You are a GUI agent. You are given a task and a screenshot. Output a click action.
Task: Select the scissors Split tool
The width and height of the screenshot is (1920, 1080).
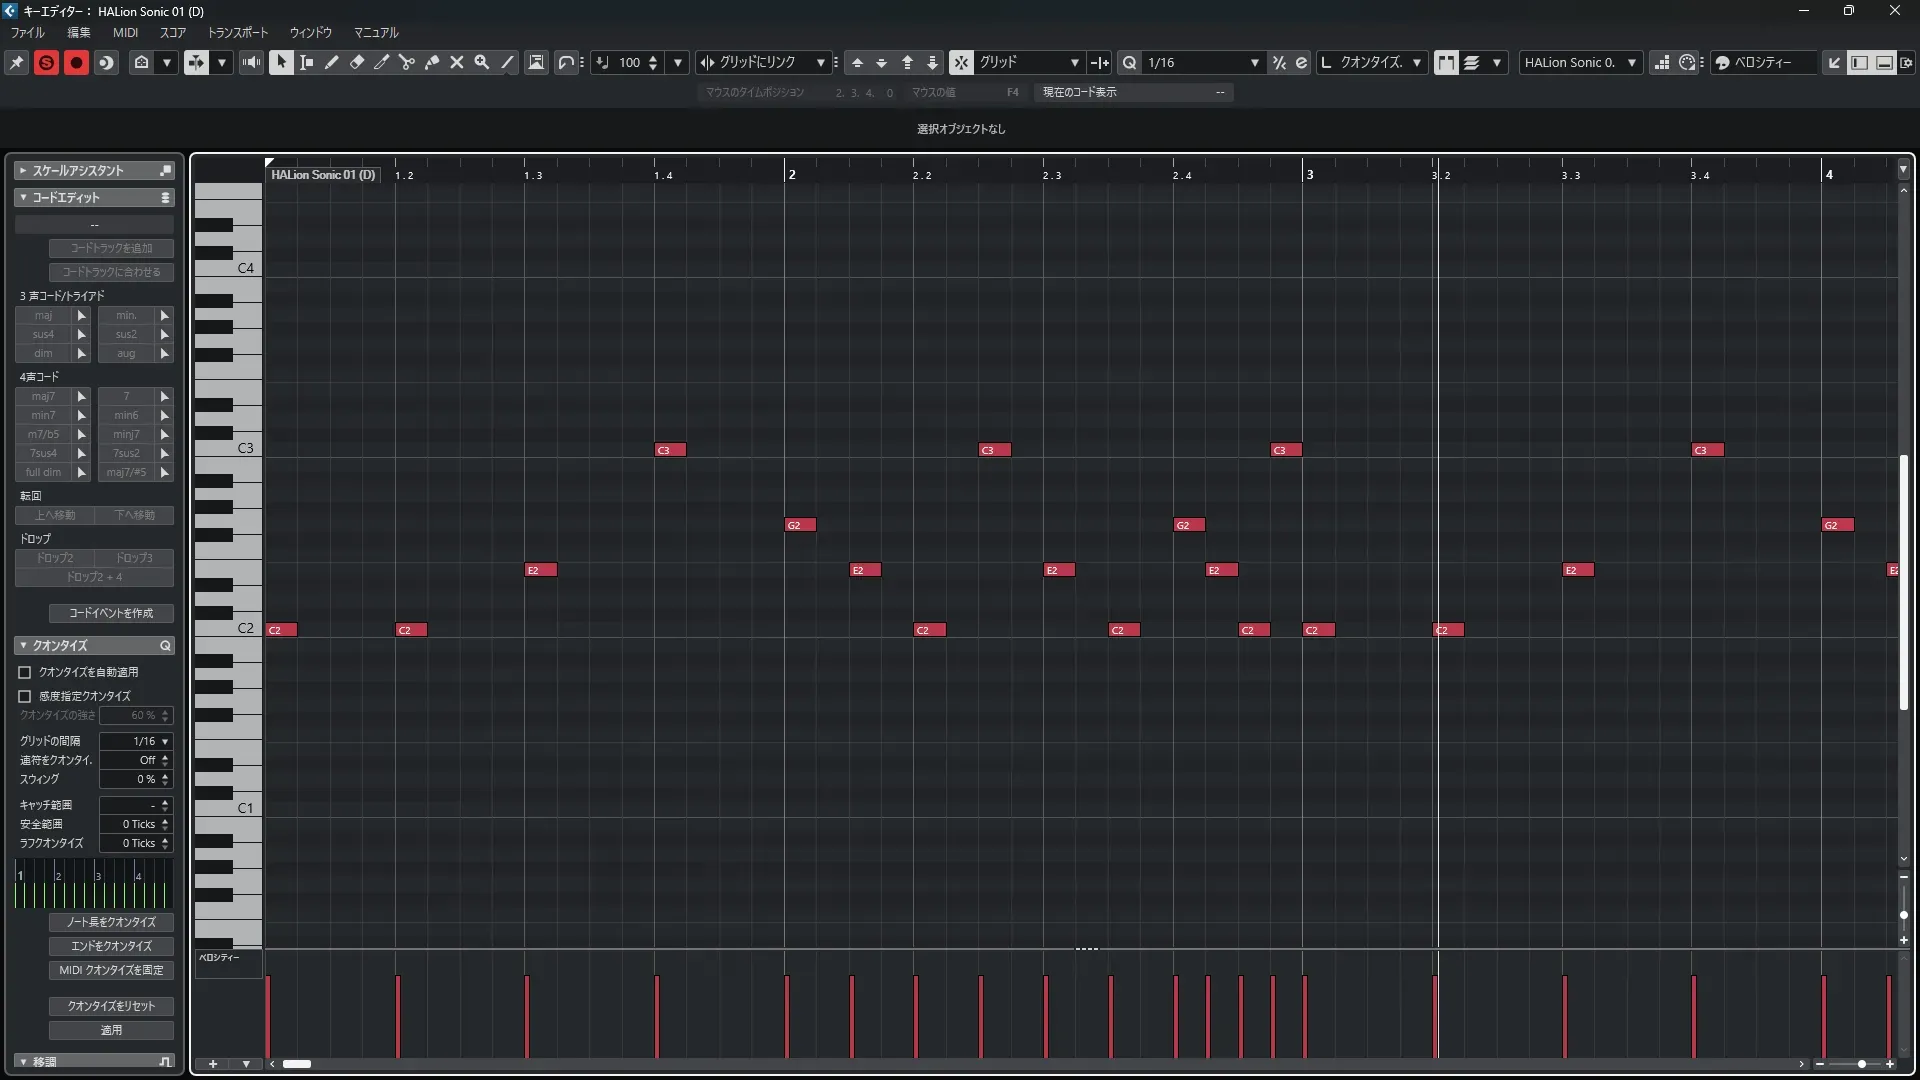pos(406,62)
